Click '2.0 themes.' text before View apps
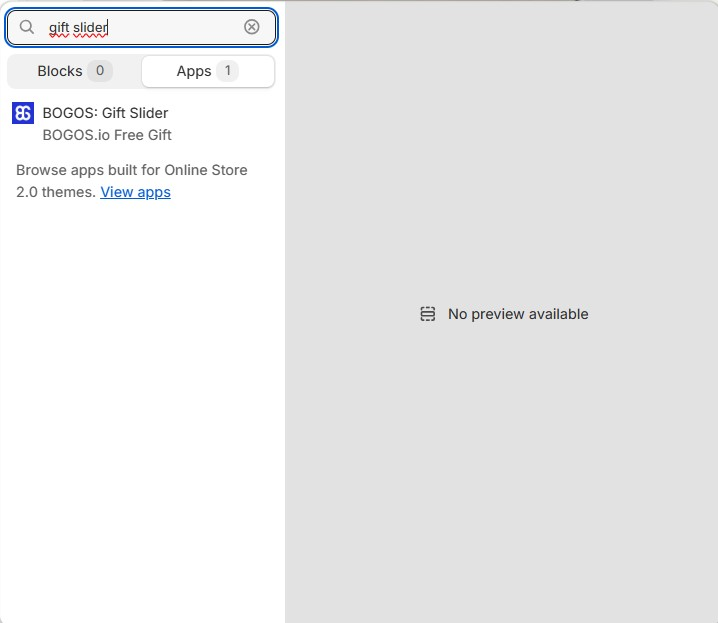The width and height of the screenshot is (718, 623). 56,192
